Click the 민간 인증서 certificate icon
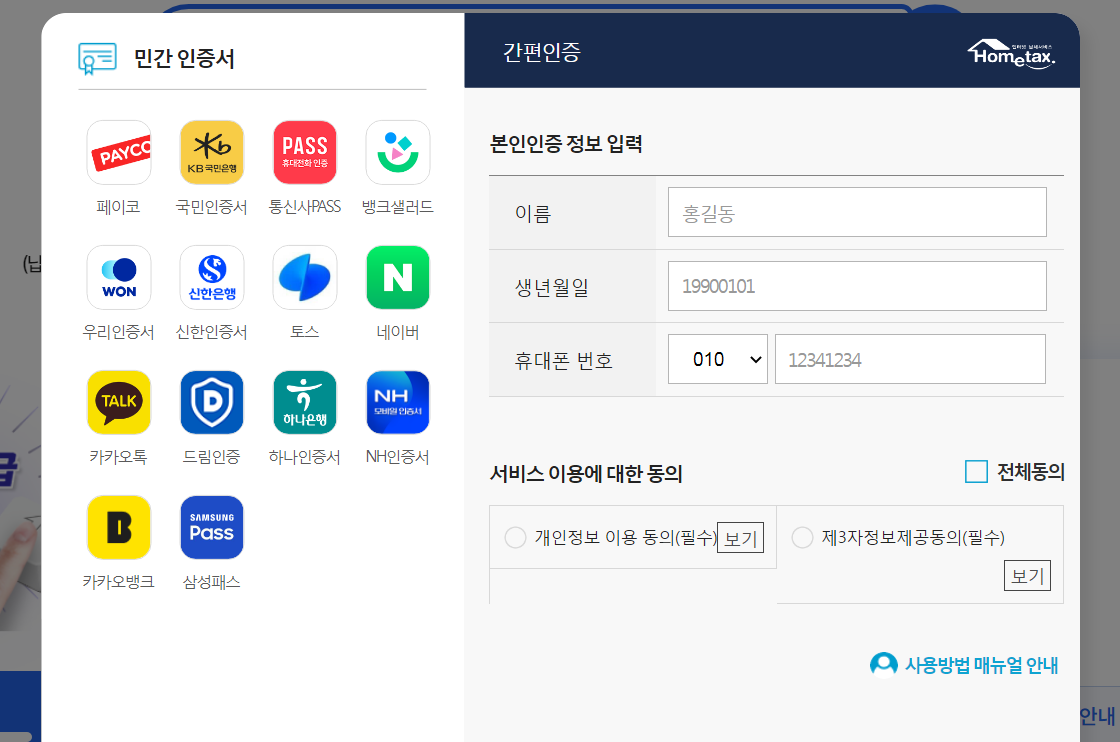The image size is (1120, 742). [x=97, y=59]
